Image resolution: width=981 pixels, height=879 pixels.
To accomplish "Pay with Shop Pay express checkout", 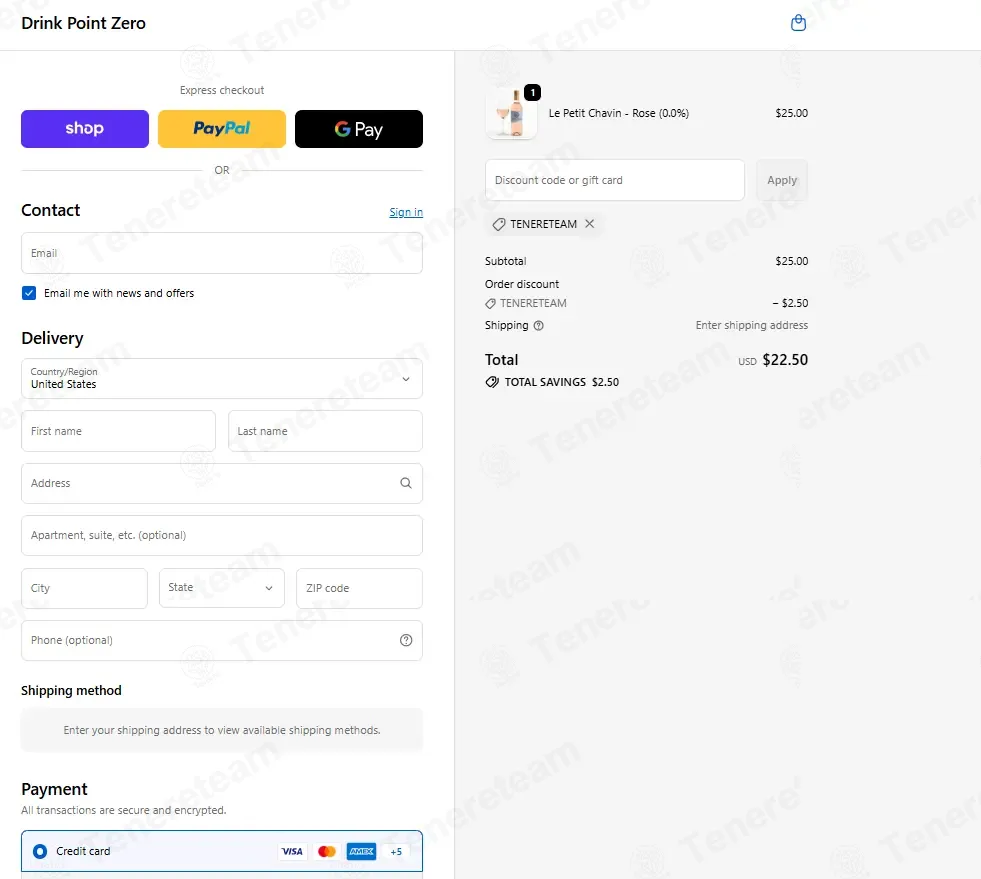I will (85, 129).
